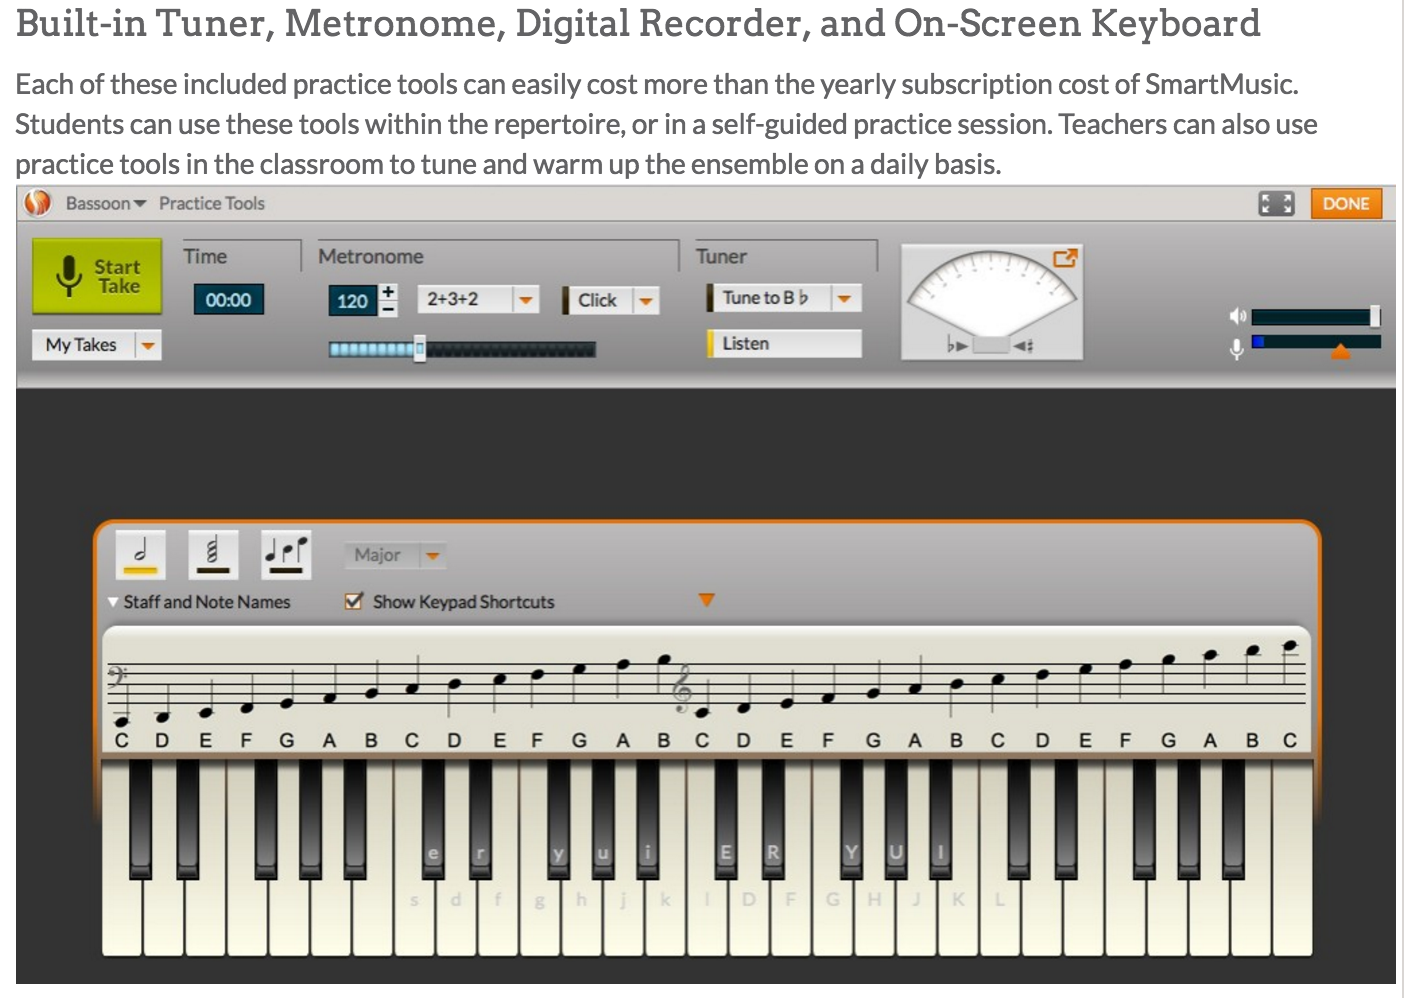1410x998 pixels.
Task: Play the black key labeled lowercase r
Action: 480,820
